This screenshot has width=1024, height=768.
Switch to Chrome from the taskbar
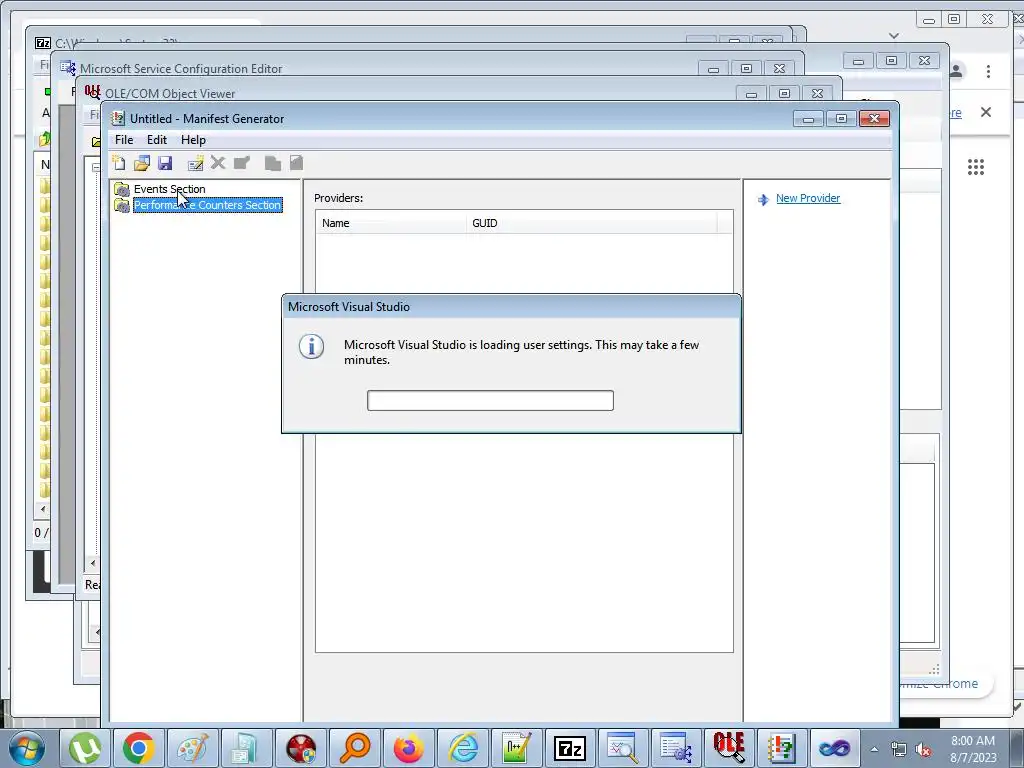click(x=138, y=748)
